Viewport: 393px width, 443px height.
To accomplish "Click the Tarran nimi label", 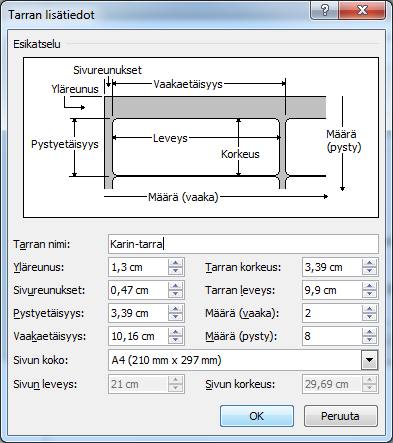I will pos(42,244).
